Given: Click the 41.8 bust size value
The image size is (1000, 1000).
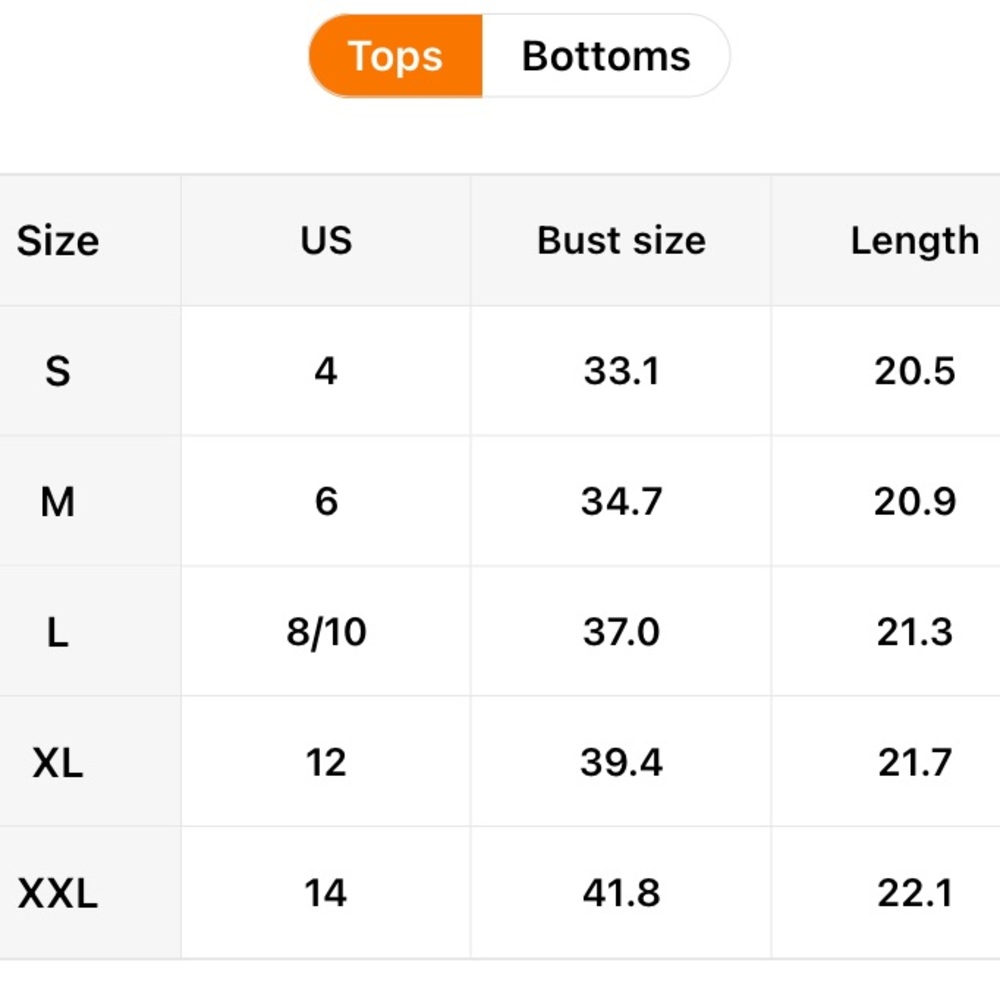Looking at the screenshot, I should pyautogui.click(x=621, y=893).
